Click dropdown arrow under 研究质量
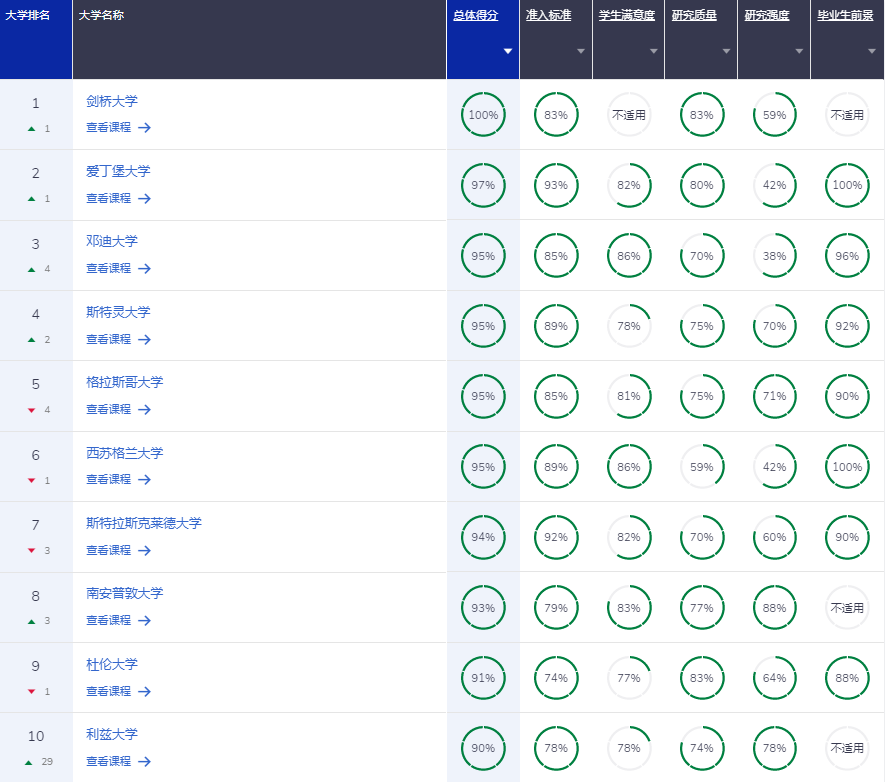Screen dimensions: 885x782 [x=726, y=51]
